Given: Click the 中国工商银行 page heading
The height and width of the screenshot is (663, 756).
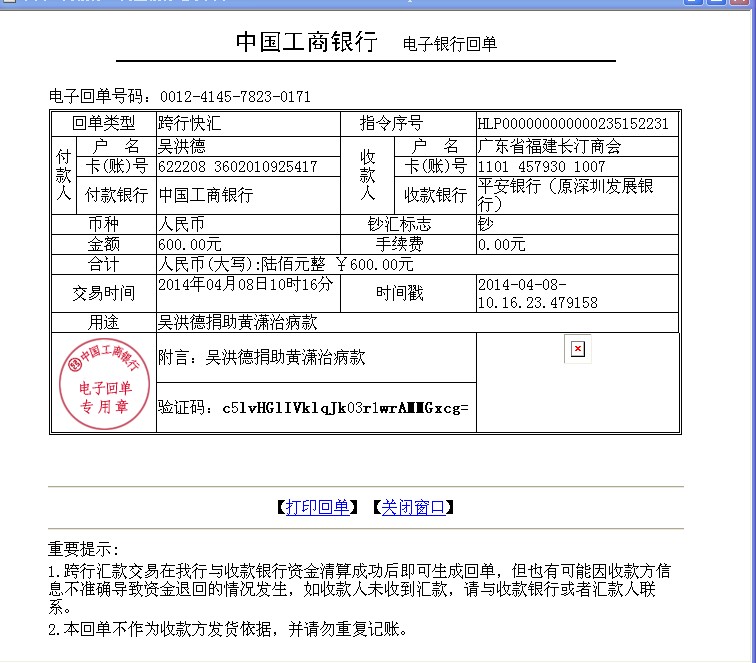Looking at the screenshot, I should click(x=306, y=42).
